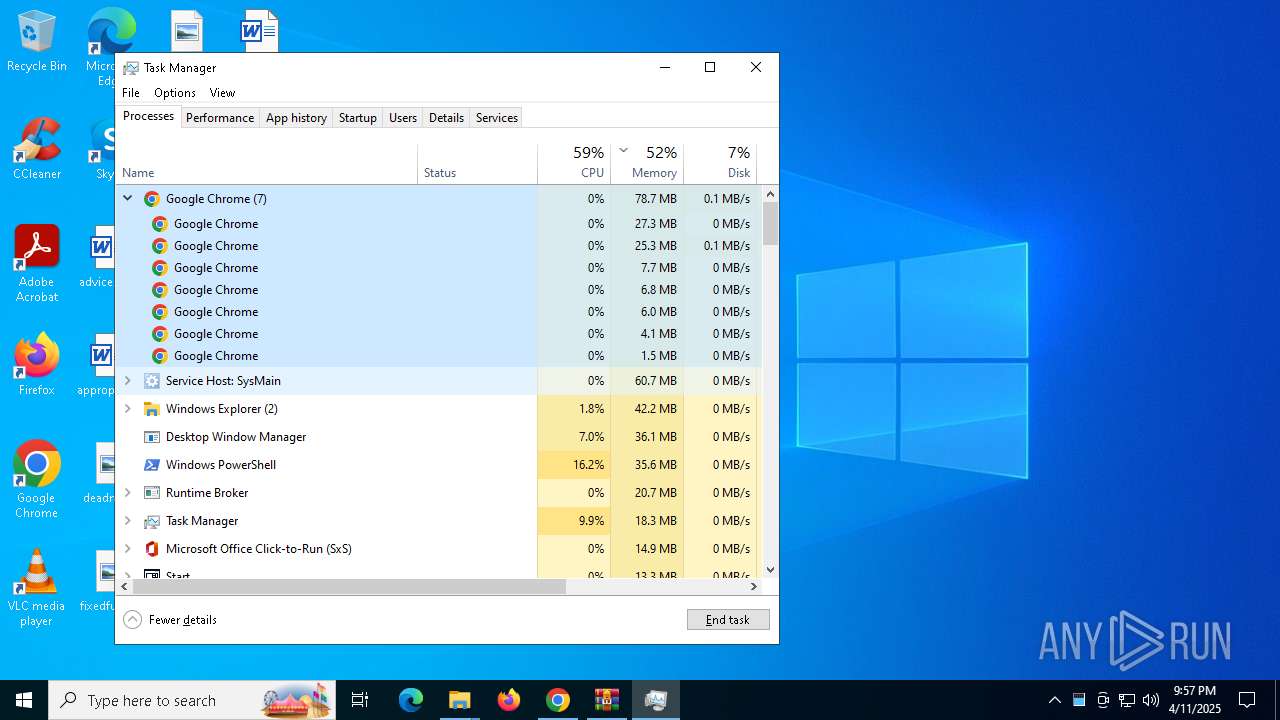Click the taskbar search box

click(x=193, y=700)
